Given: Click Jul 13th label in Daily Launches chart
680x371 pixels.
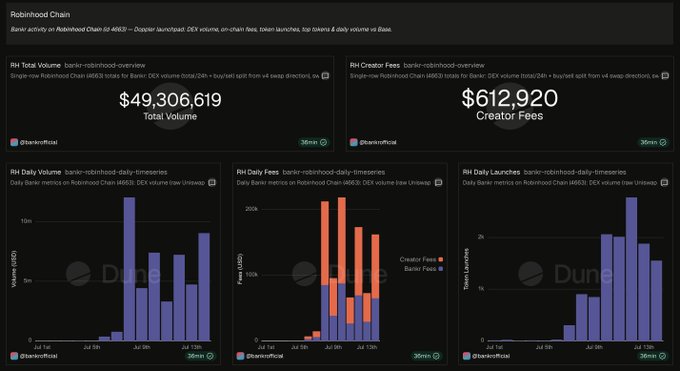Looking at the screenshot, I should (643, 347).
